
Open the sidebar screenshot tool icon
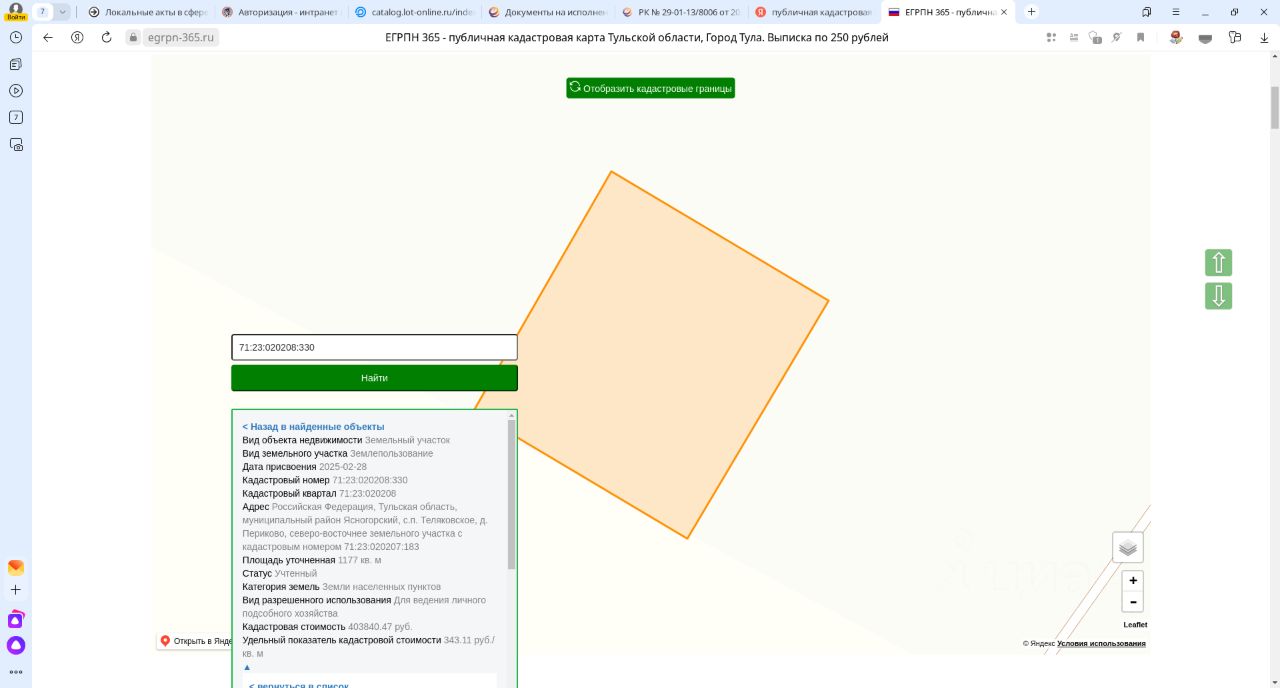pos(16,144)
